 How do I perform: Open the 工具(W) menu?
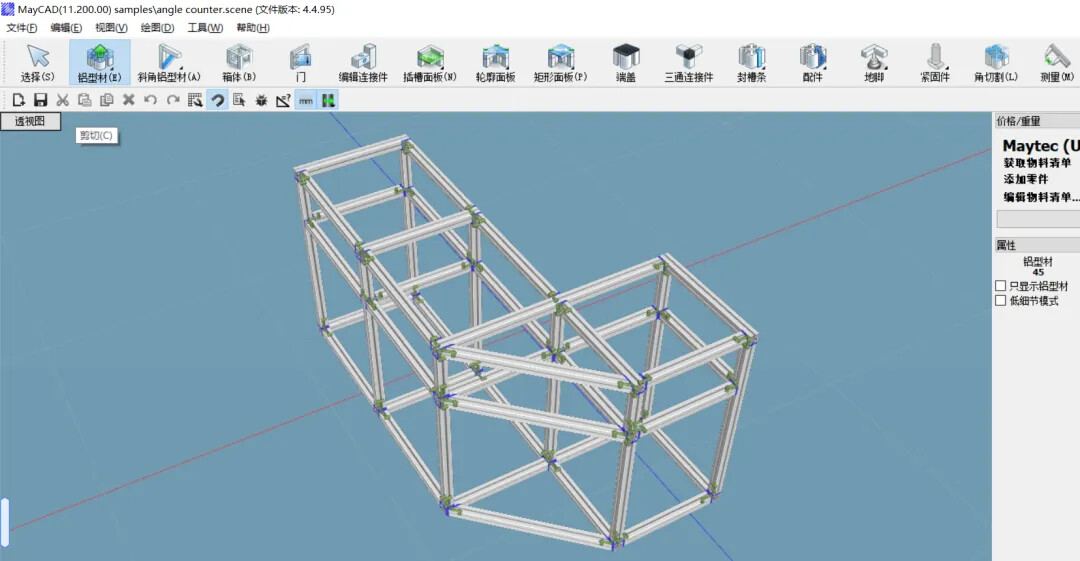(x=205, y=28)
